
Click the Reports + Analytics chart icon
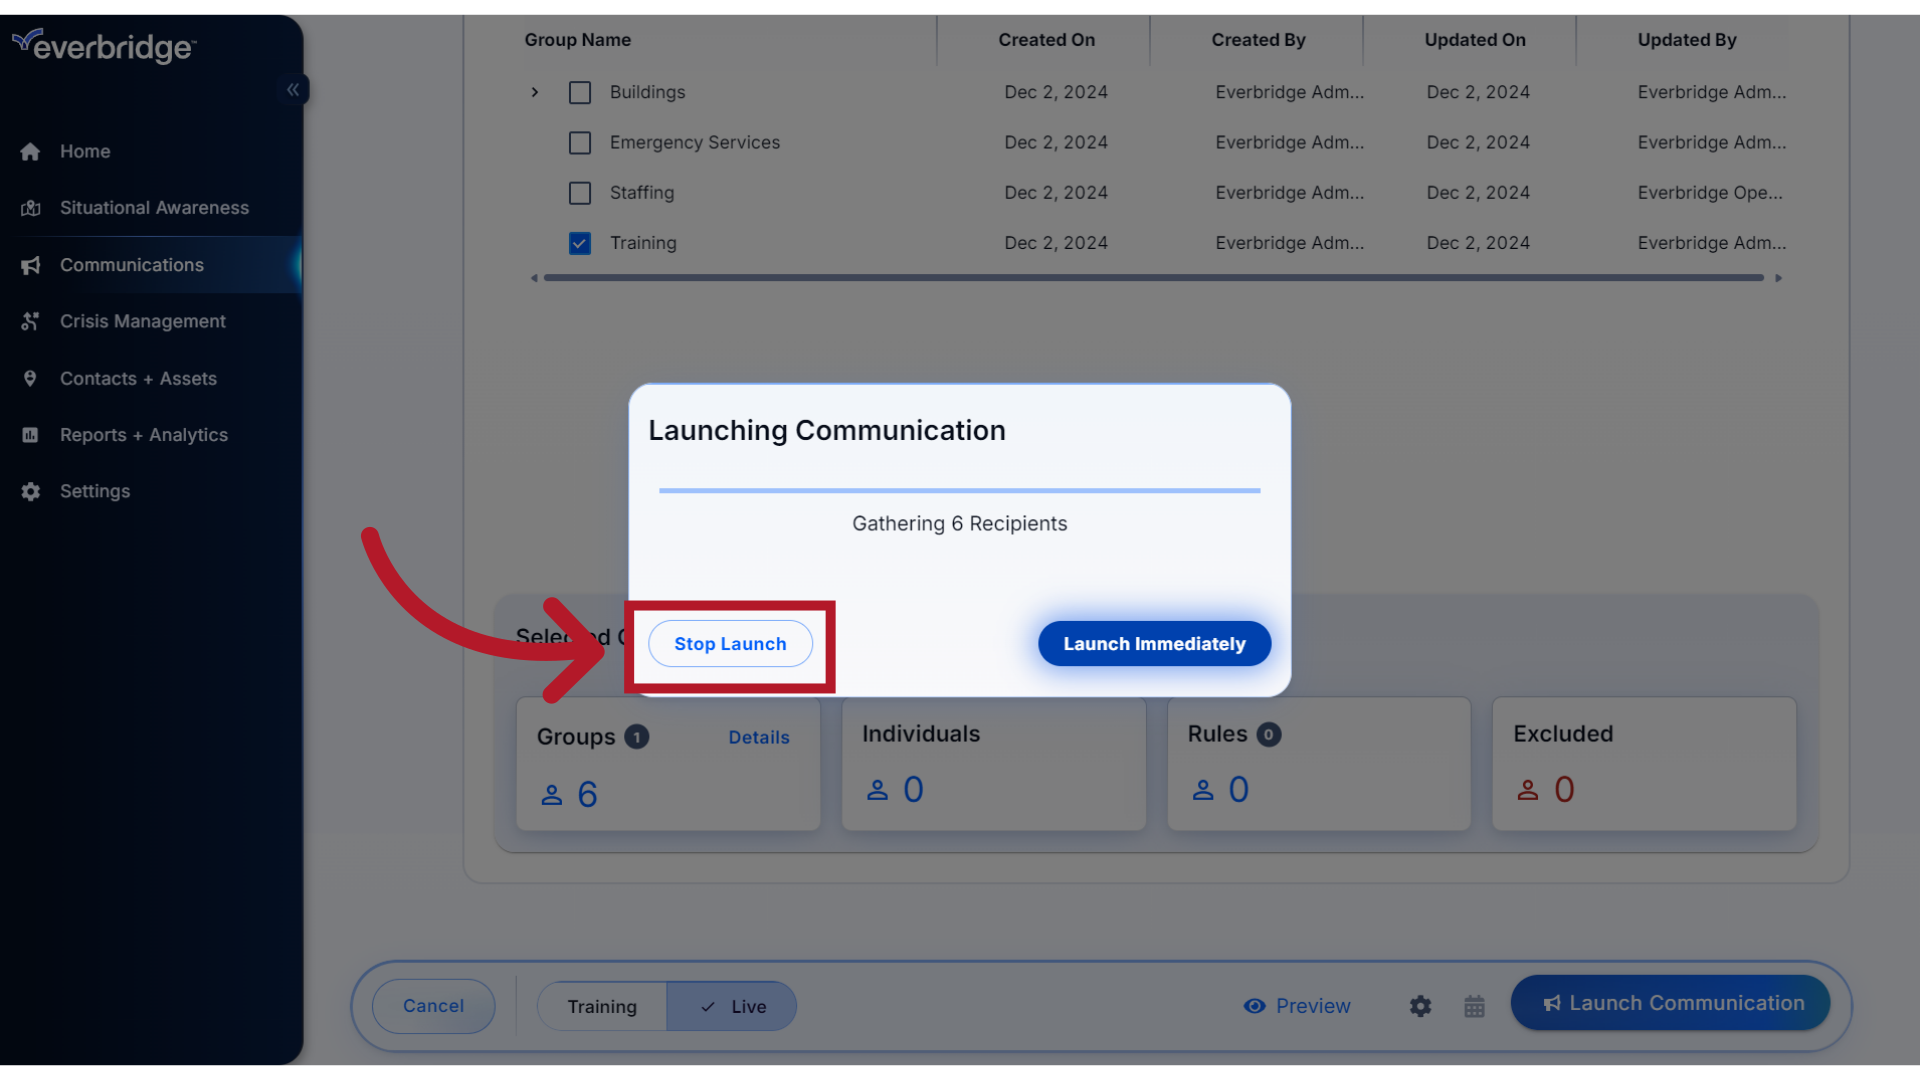[x=30, y=435]
